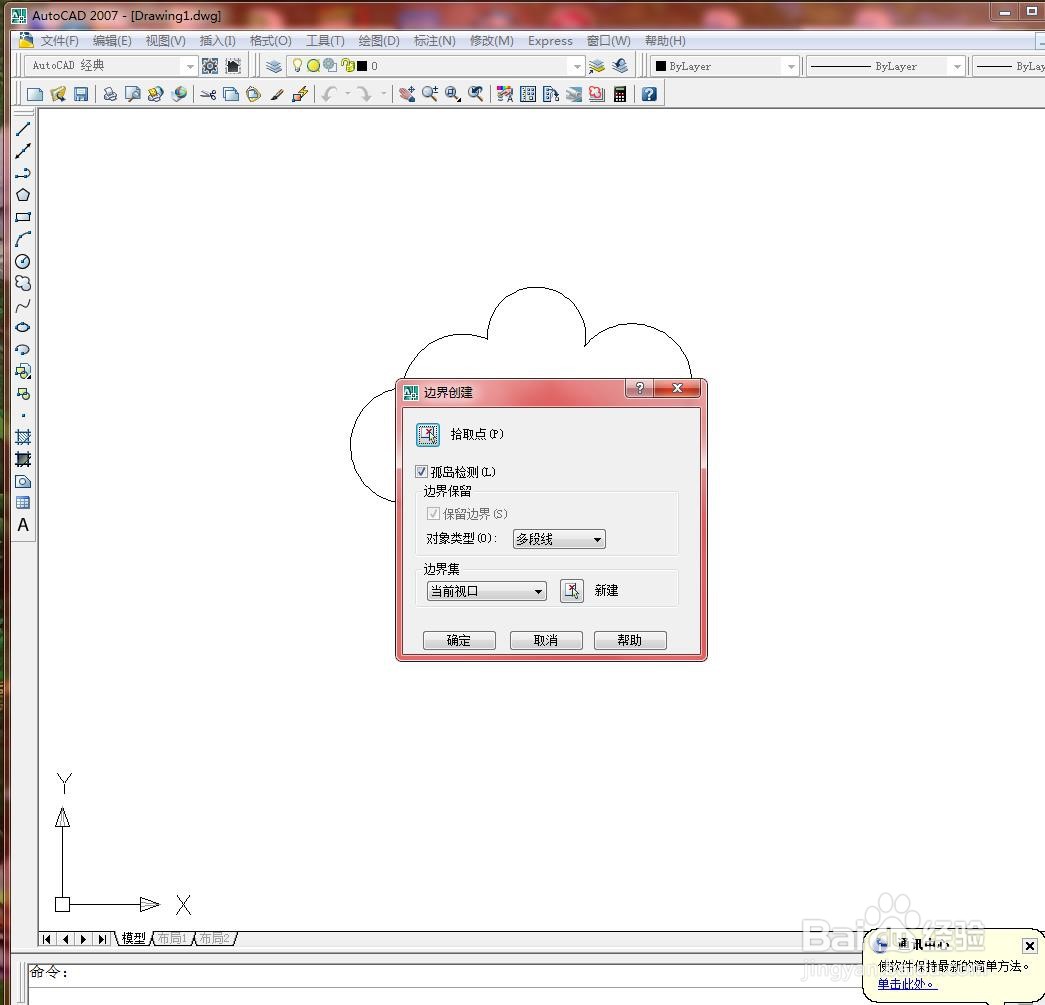
Task: Select the Hatch tool
Action: [x=23, y=437]
